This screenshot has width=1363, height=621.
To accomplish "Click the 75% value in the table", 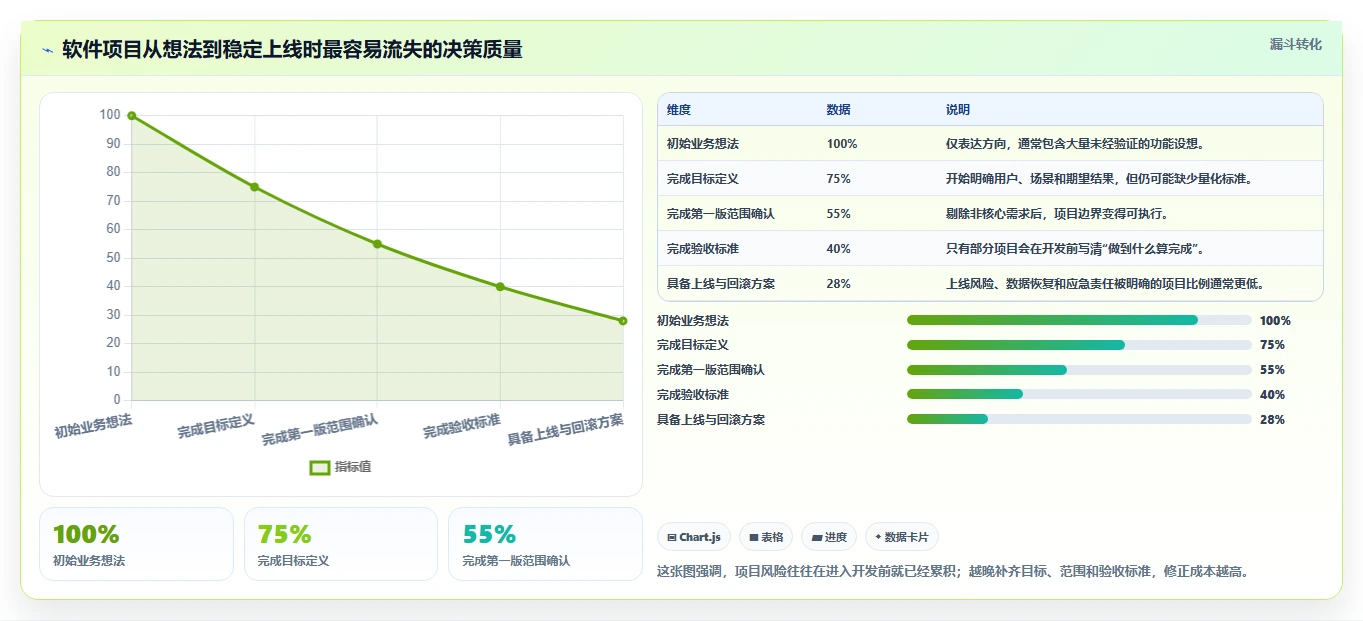I will point(839,179).
